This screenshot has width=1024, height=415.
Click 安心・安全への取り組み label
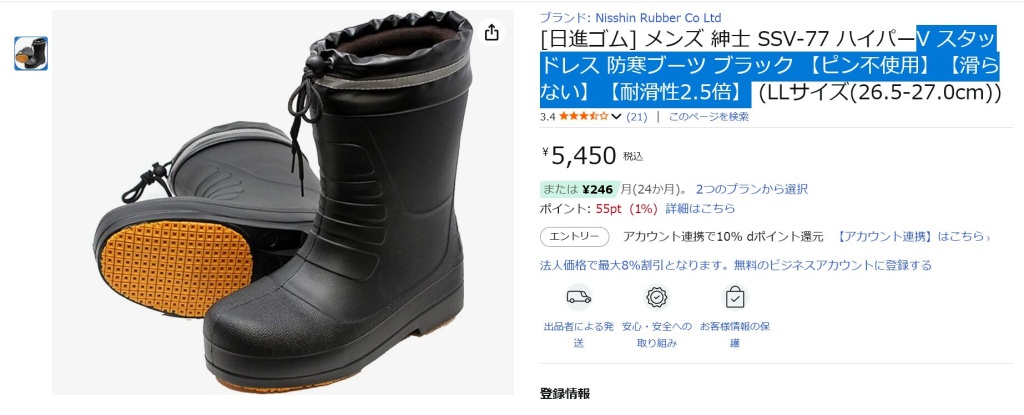[656, 334]
